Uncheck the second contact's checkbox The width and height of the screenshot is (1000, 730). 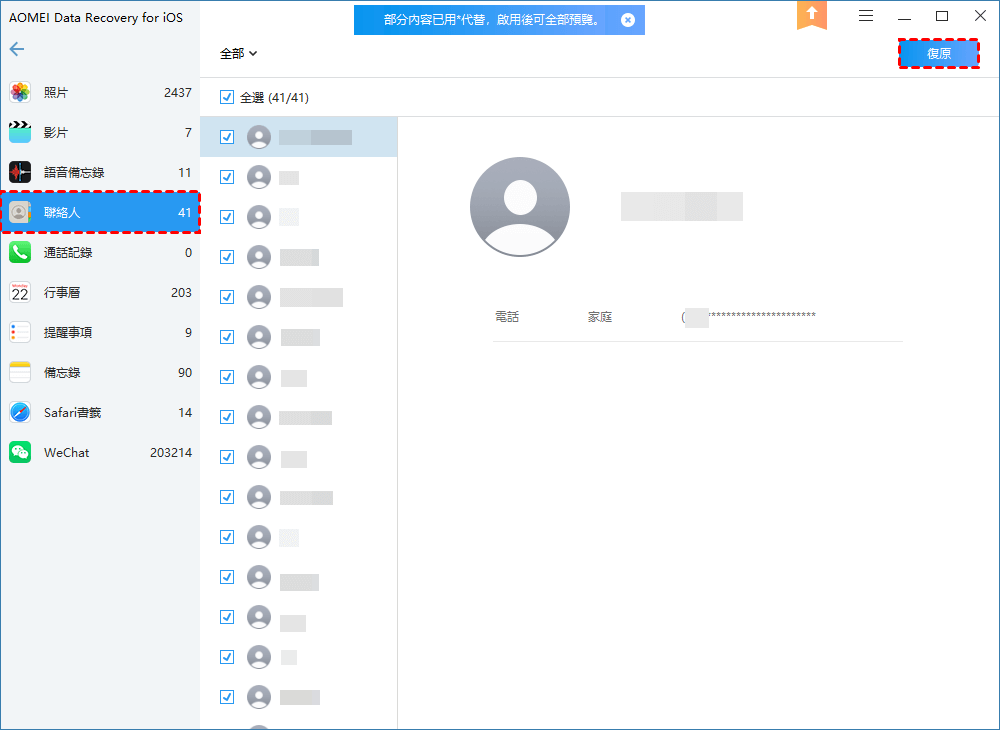pos(227,177)
